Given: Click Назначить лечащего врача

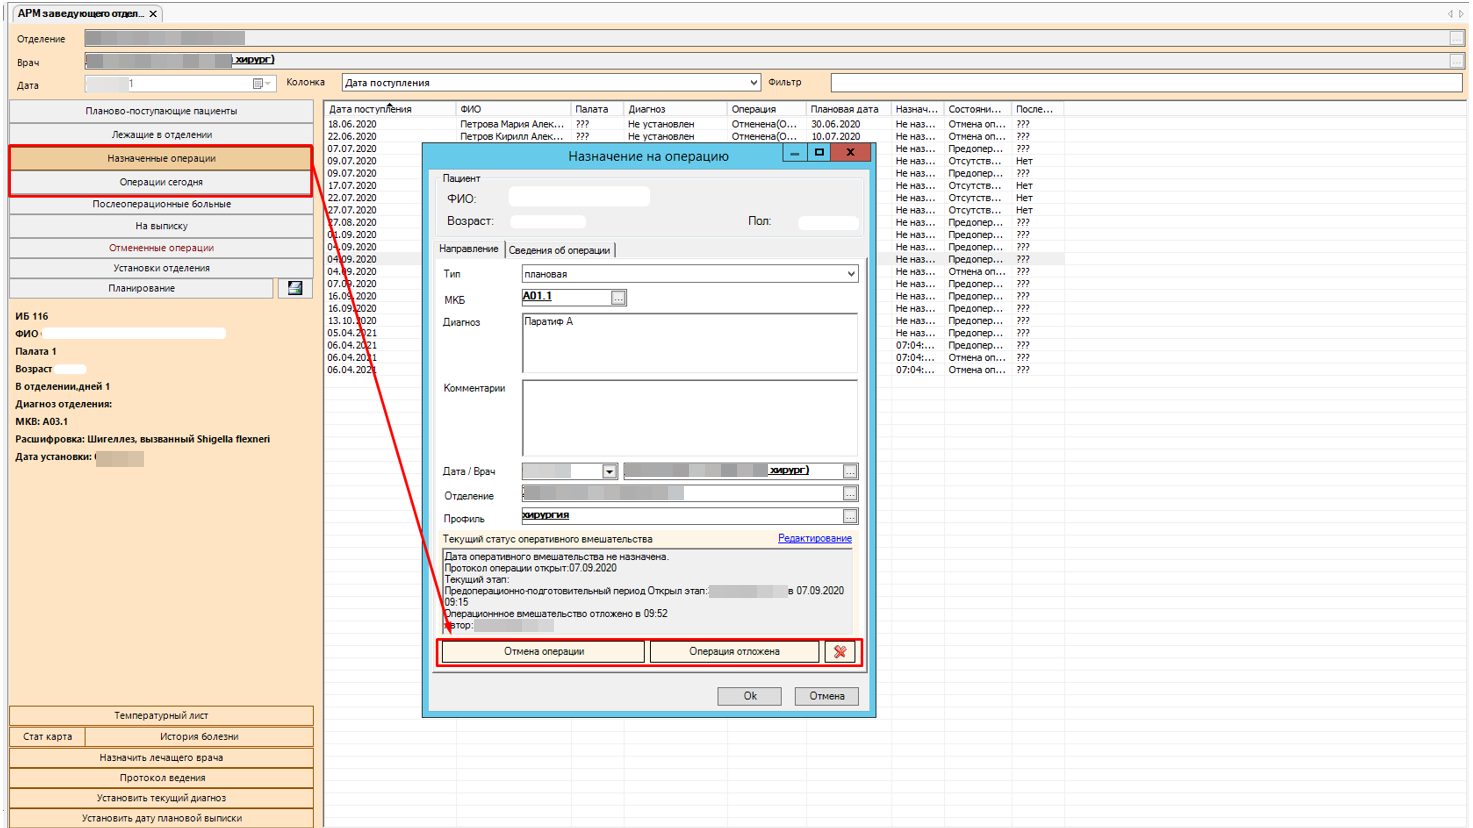Looking at the screenshot, I should pyautogui.click(x=161, y=758).
